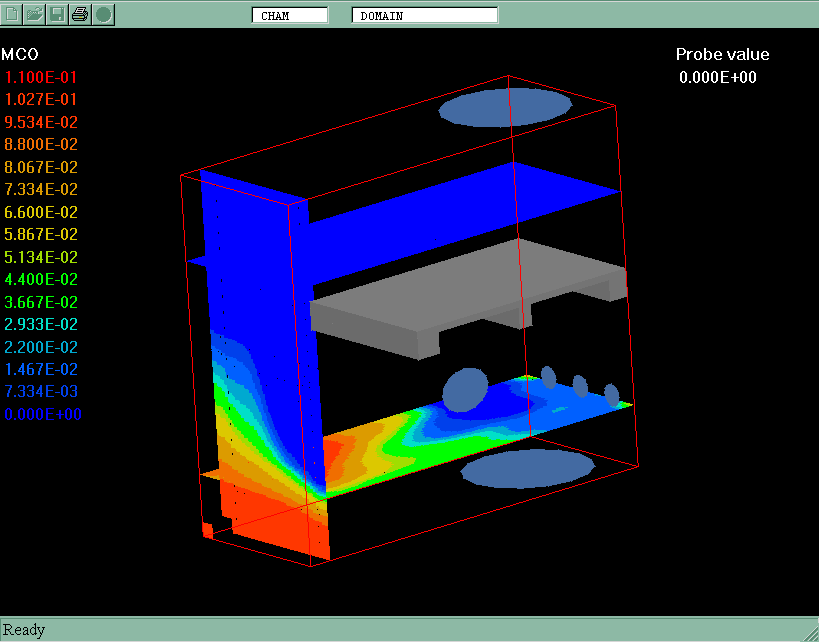Click the Ready status bar text
The image size is (819, 642).
click(24, 630)
